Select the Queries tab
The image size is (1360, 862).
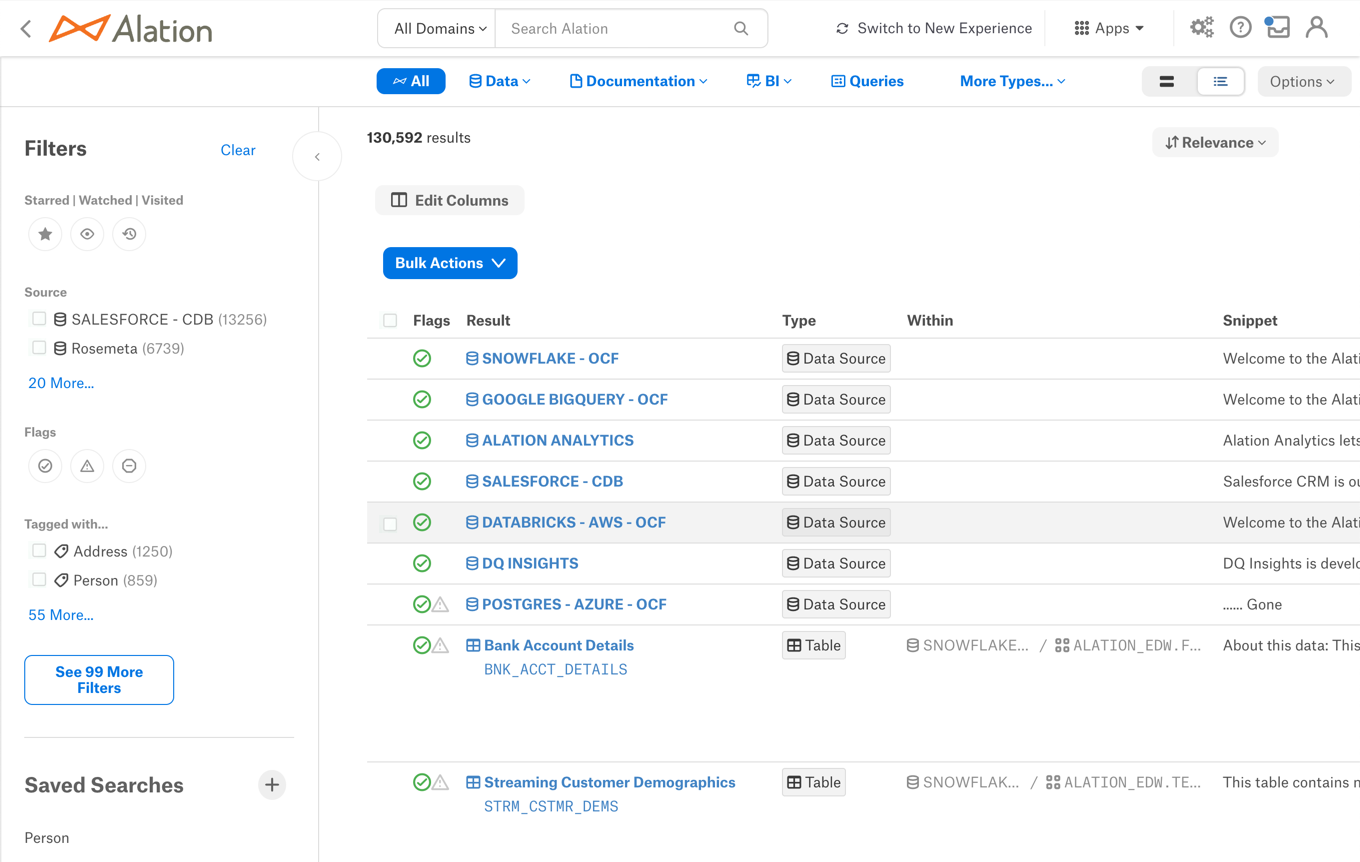coord(867,81)
